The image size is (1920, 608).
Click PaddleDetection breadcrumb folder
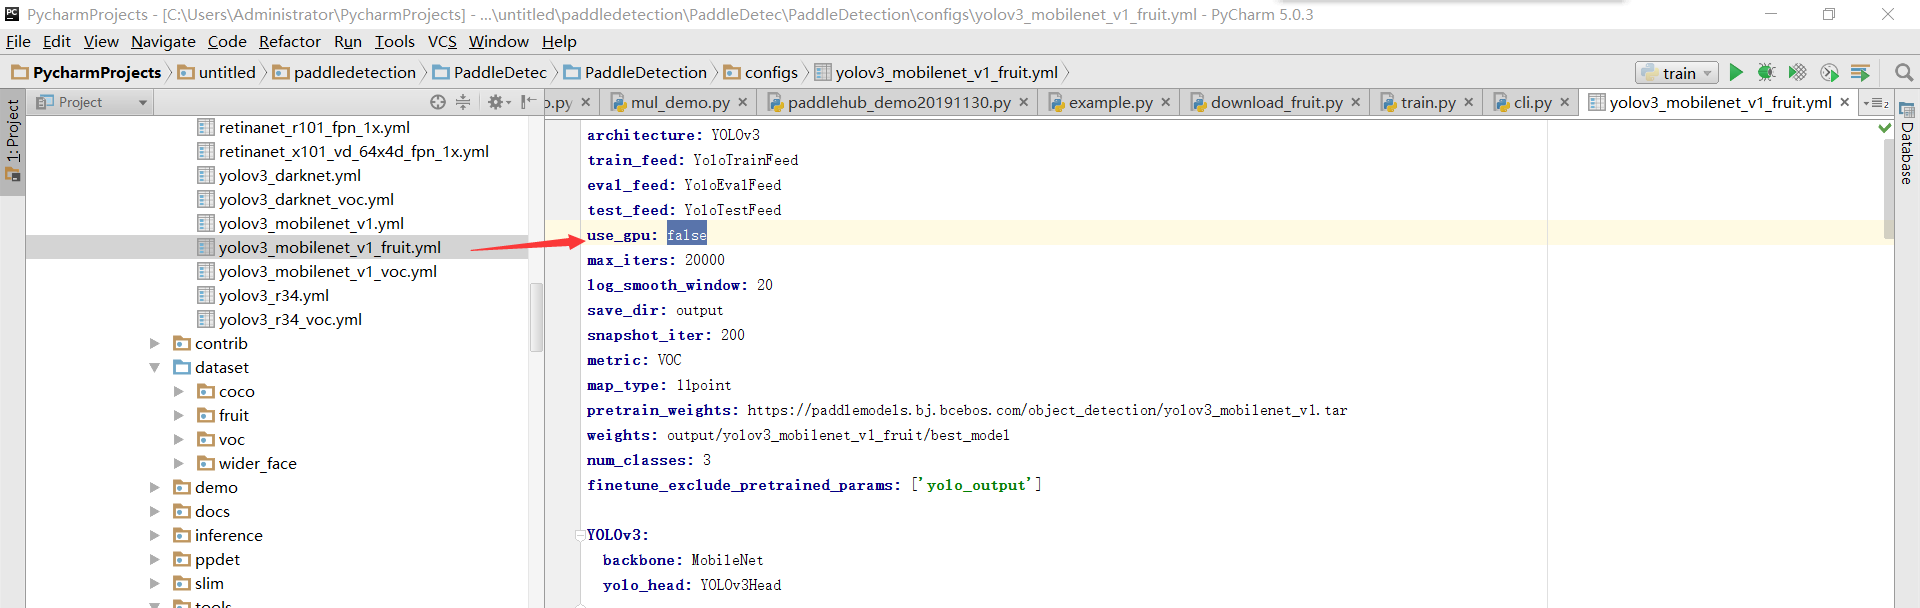[635, 72]
